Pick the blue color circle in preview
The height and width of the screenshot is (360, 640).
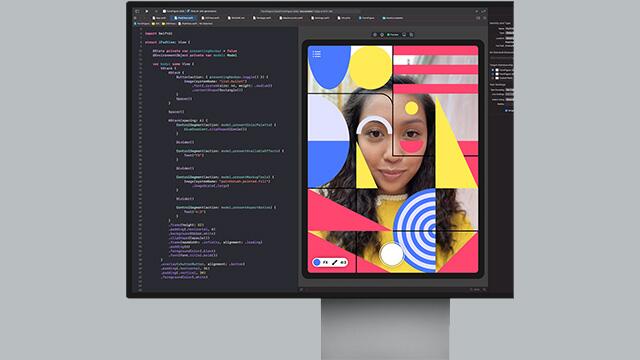pos(317,262)
